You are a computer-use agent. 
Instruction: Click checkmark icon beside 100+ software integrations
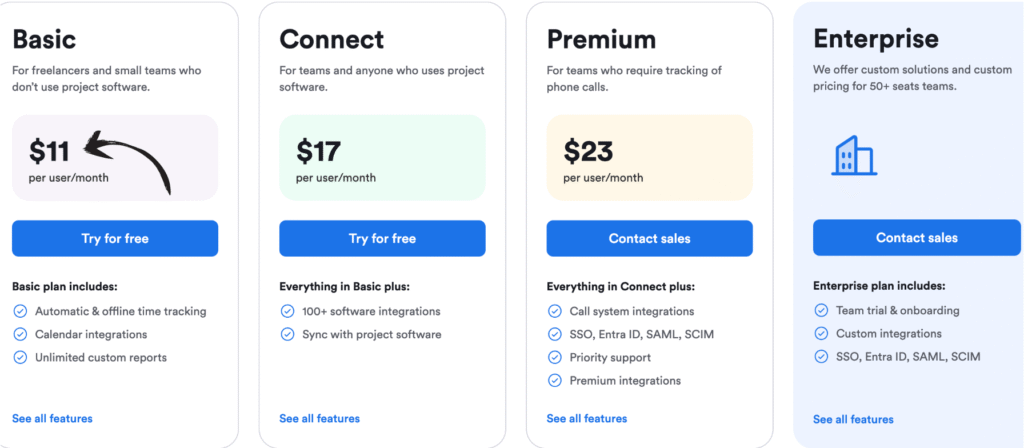coord(287,311)
